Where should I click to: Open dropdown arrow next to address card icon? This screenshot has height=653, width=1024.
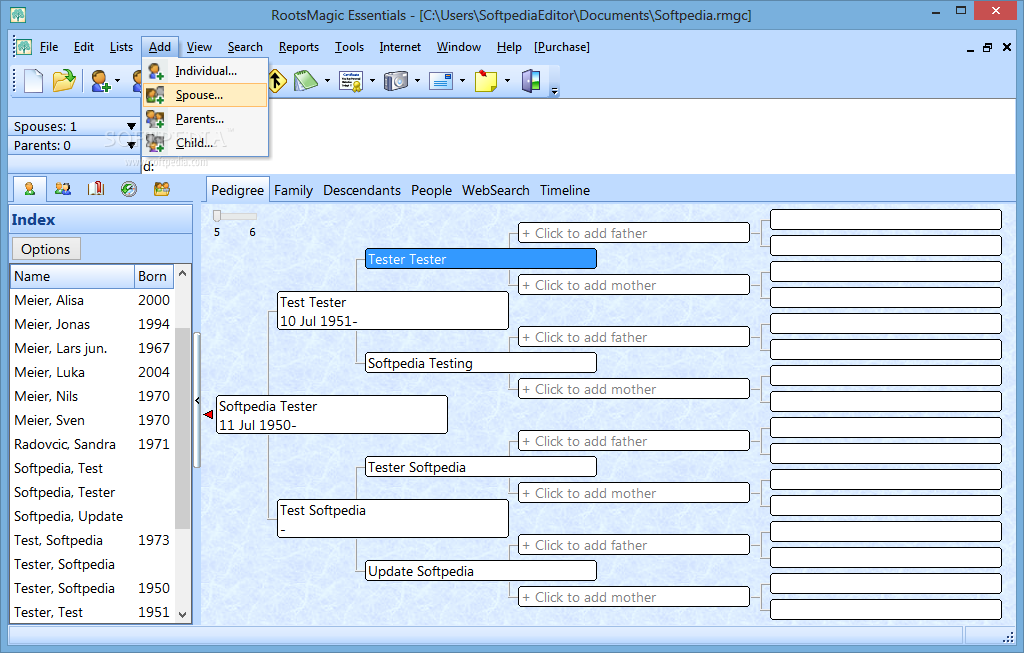point(462,81)
